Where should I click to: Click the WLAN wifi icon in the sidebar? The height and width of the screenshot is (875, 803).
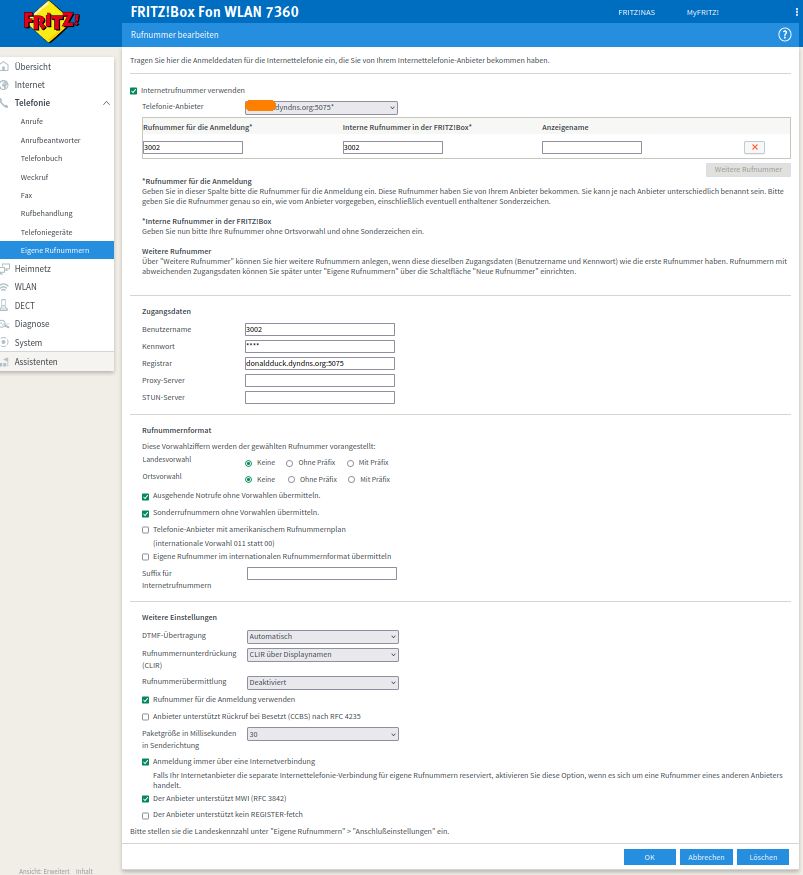tap(5, 287)
